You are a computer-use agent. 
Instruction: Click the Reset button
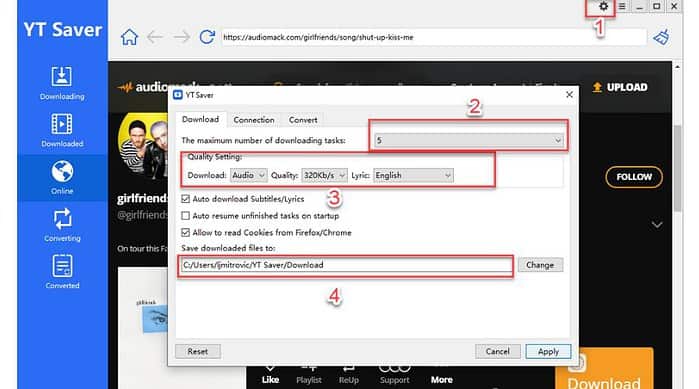click(197, 352)
